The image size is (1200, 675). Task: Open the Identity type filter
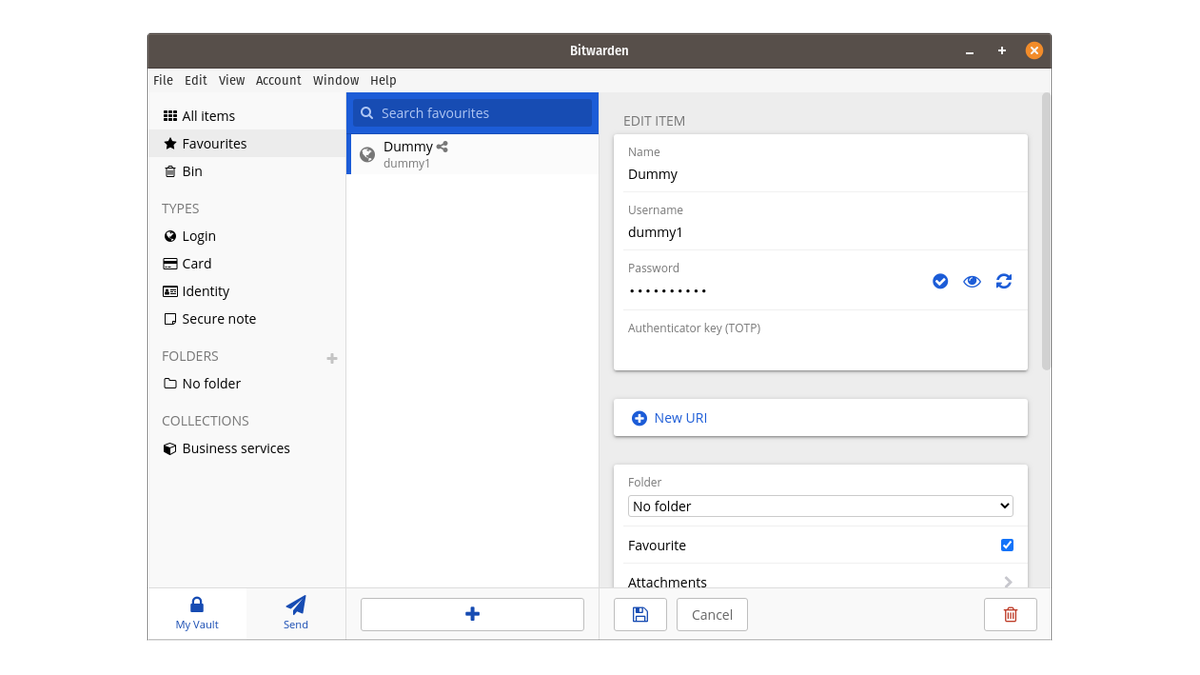[x=205, y=291]
